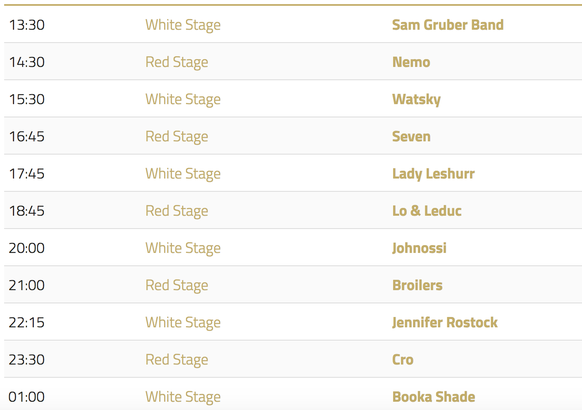Click the Watsky artist name

416,99
